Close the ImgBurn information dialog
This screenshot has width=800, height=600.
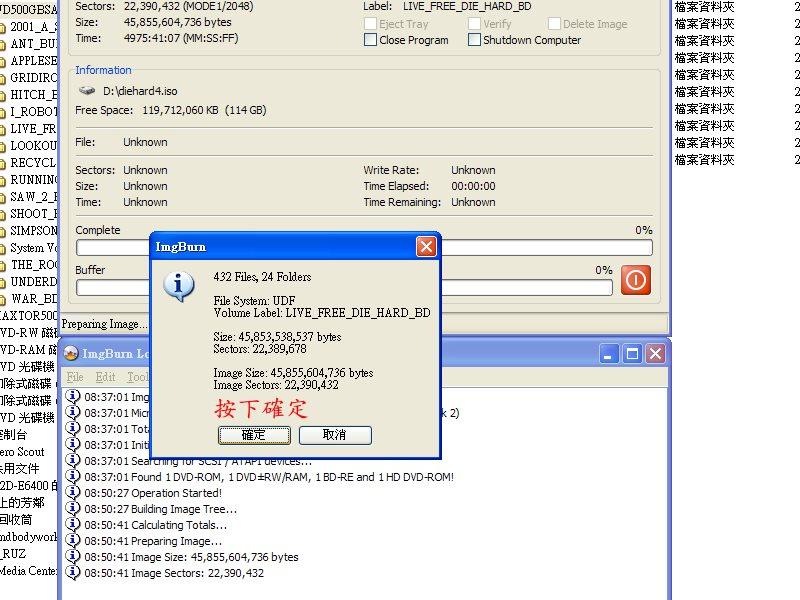coord(426,247)
